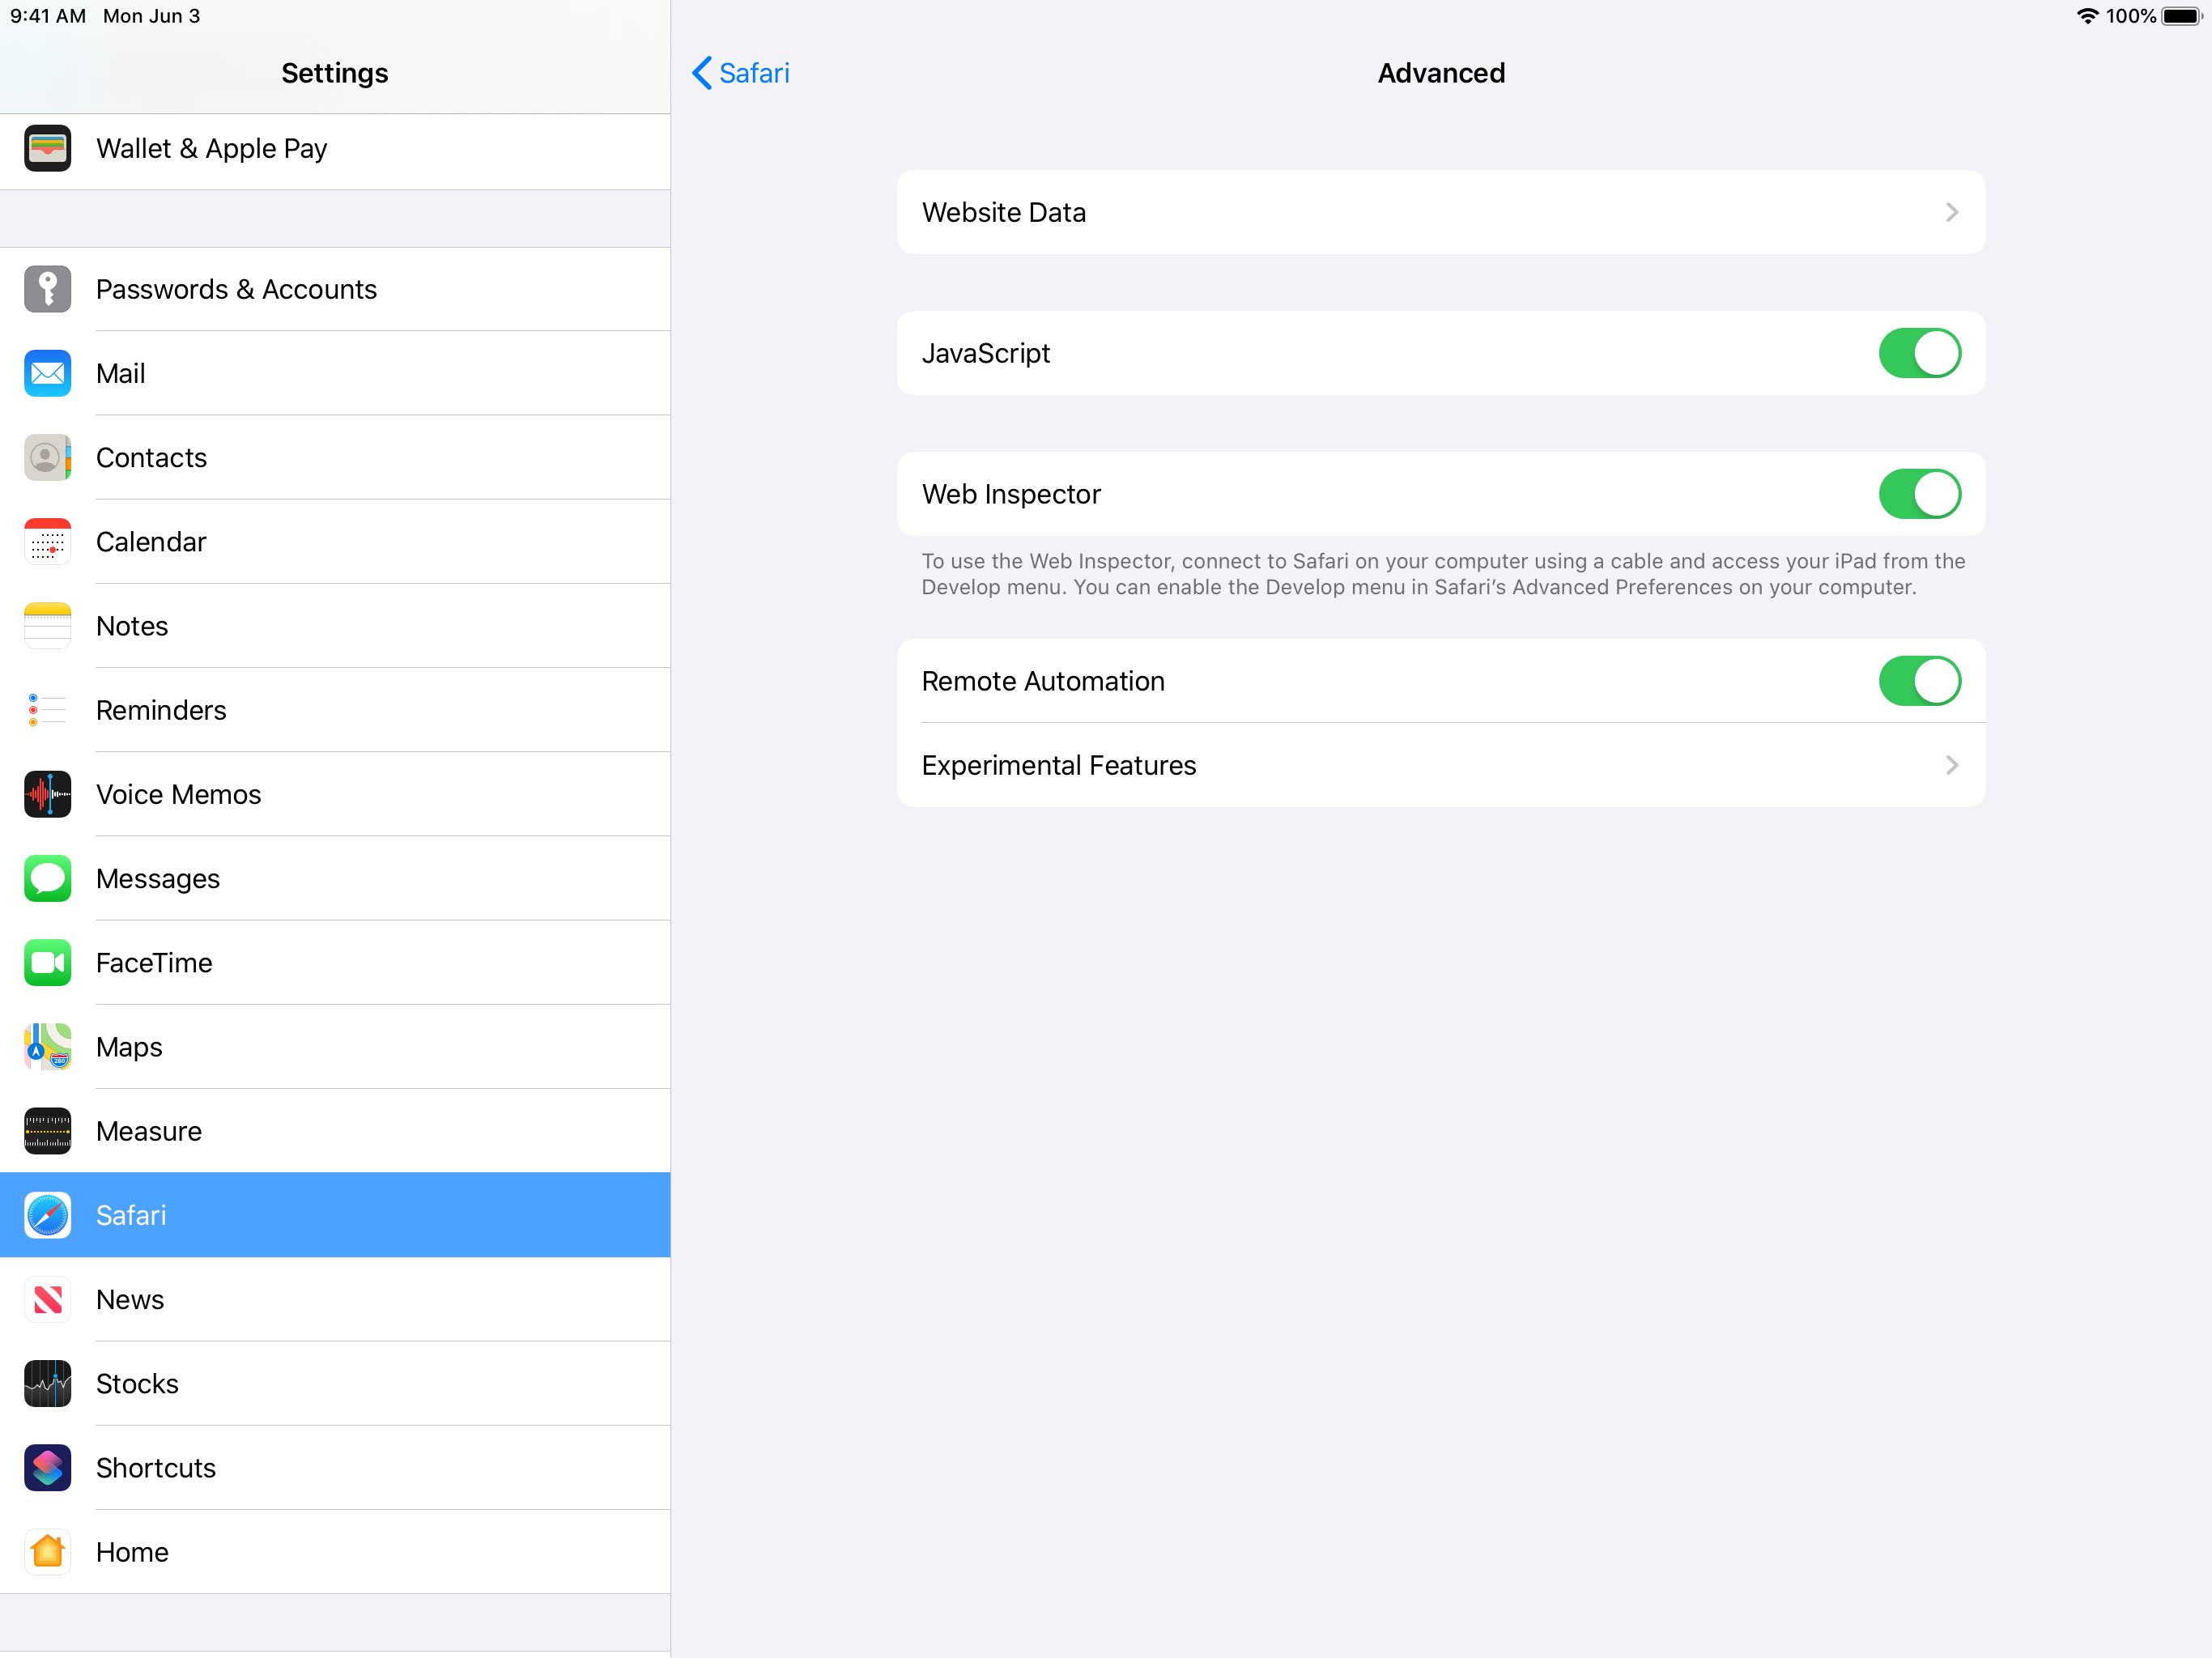2212x1658 pixels.
Task: Tap the Mail app icon
Action: click(x=45, y=371)
